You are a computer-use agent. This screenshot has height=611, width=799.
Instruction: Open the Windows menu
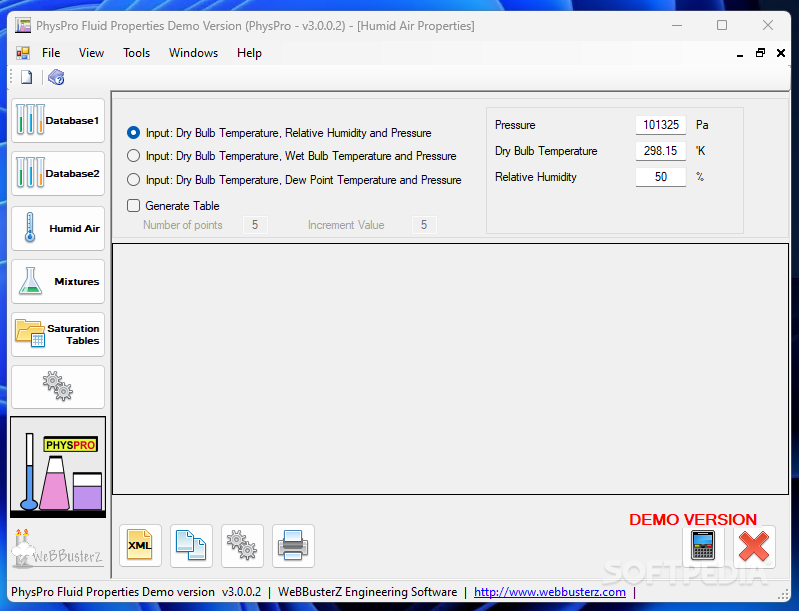pos(194,53)
